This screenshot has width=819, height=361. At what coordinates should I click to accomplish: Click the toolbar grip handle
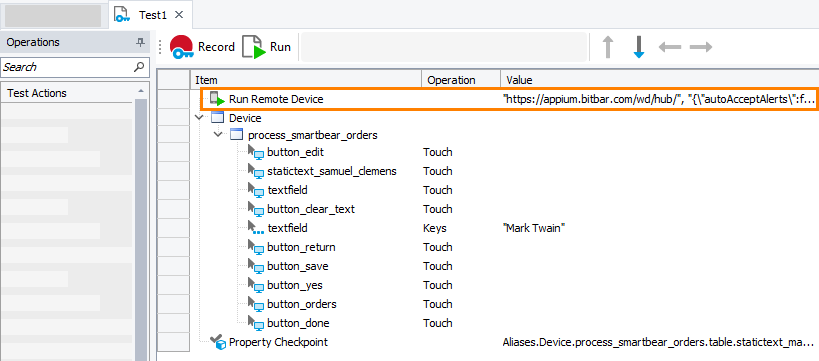(160, 47)
